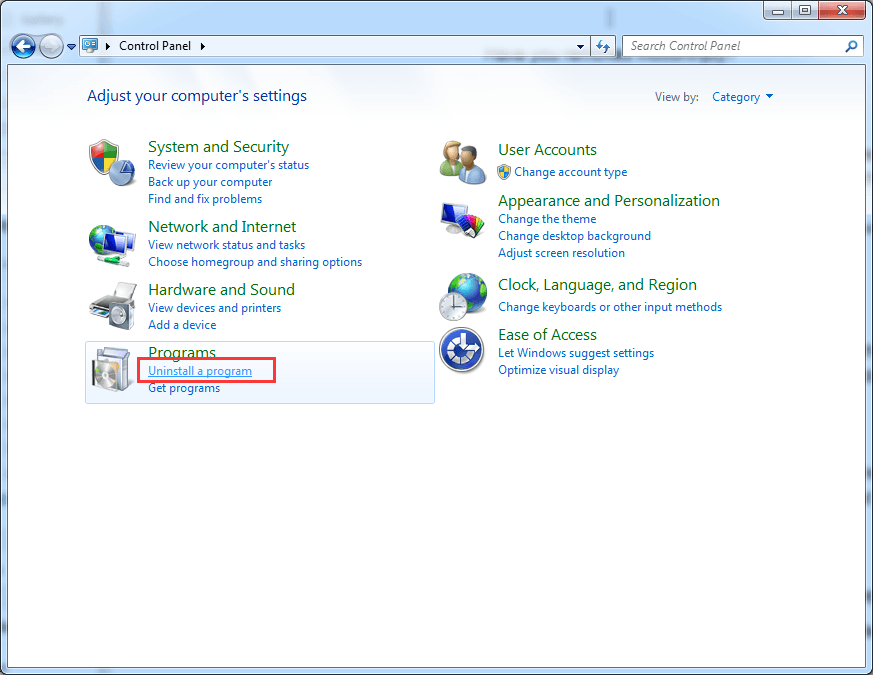
Task: Open View devices and printers
Action: click(214, 308)
